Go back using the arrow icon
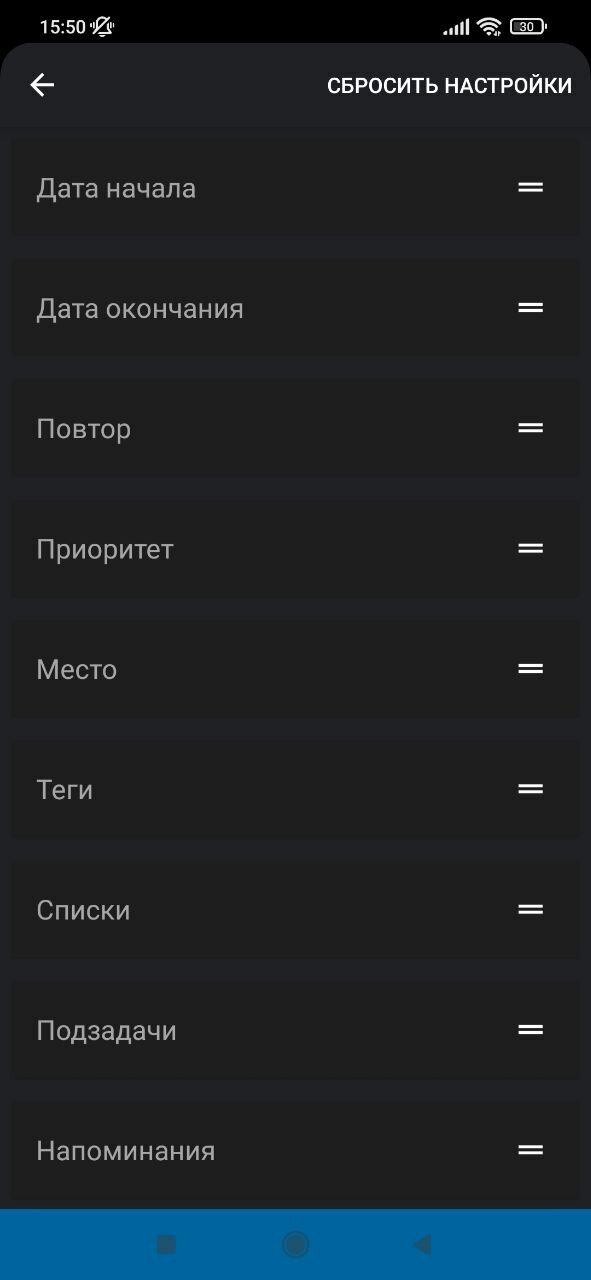Image resolution: width=591 pixels, height=1280 pixels. 42,86
